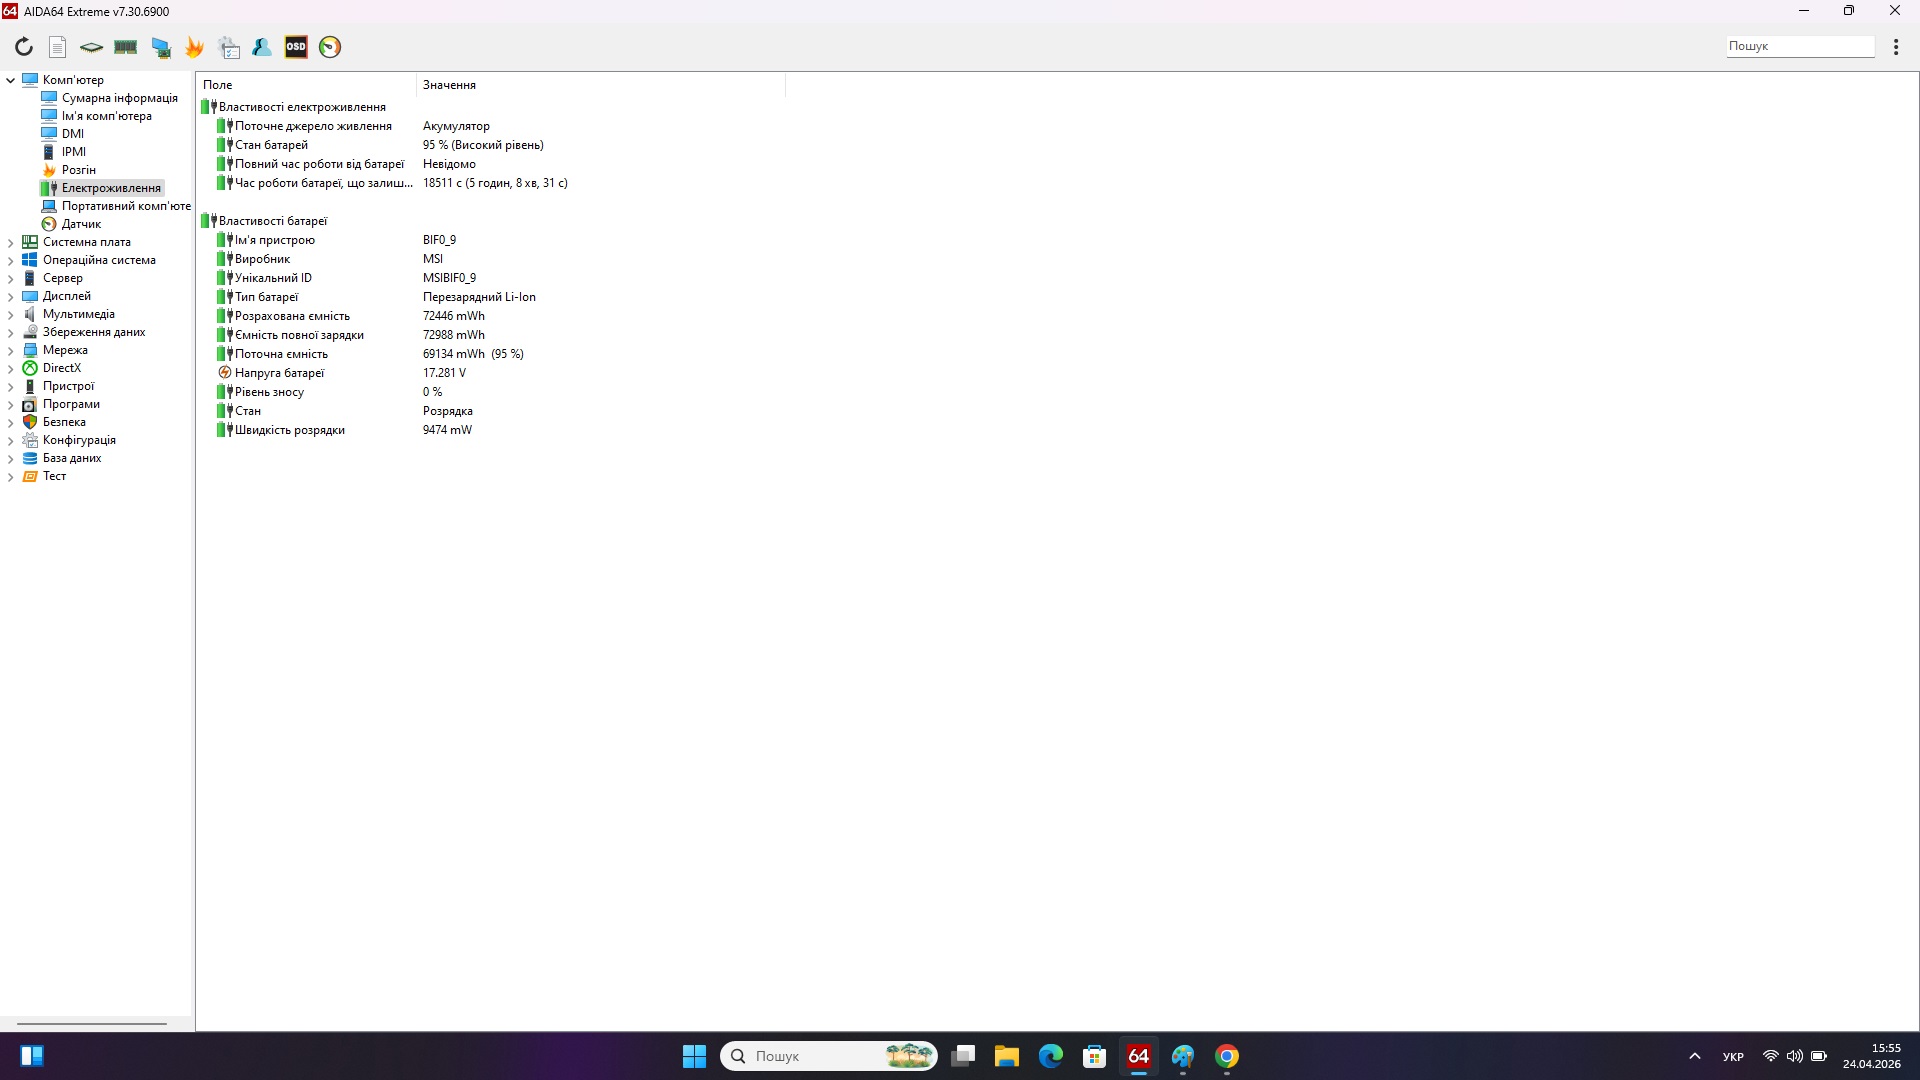Click the OSD panel icon
The height and width of the screenshot is (1080, 1920).
tap(296, 46)
